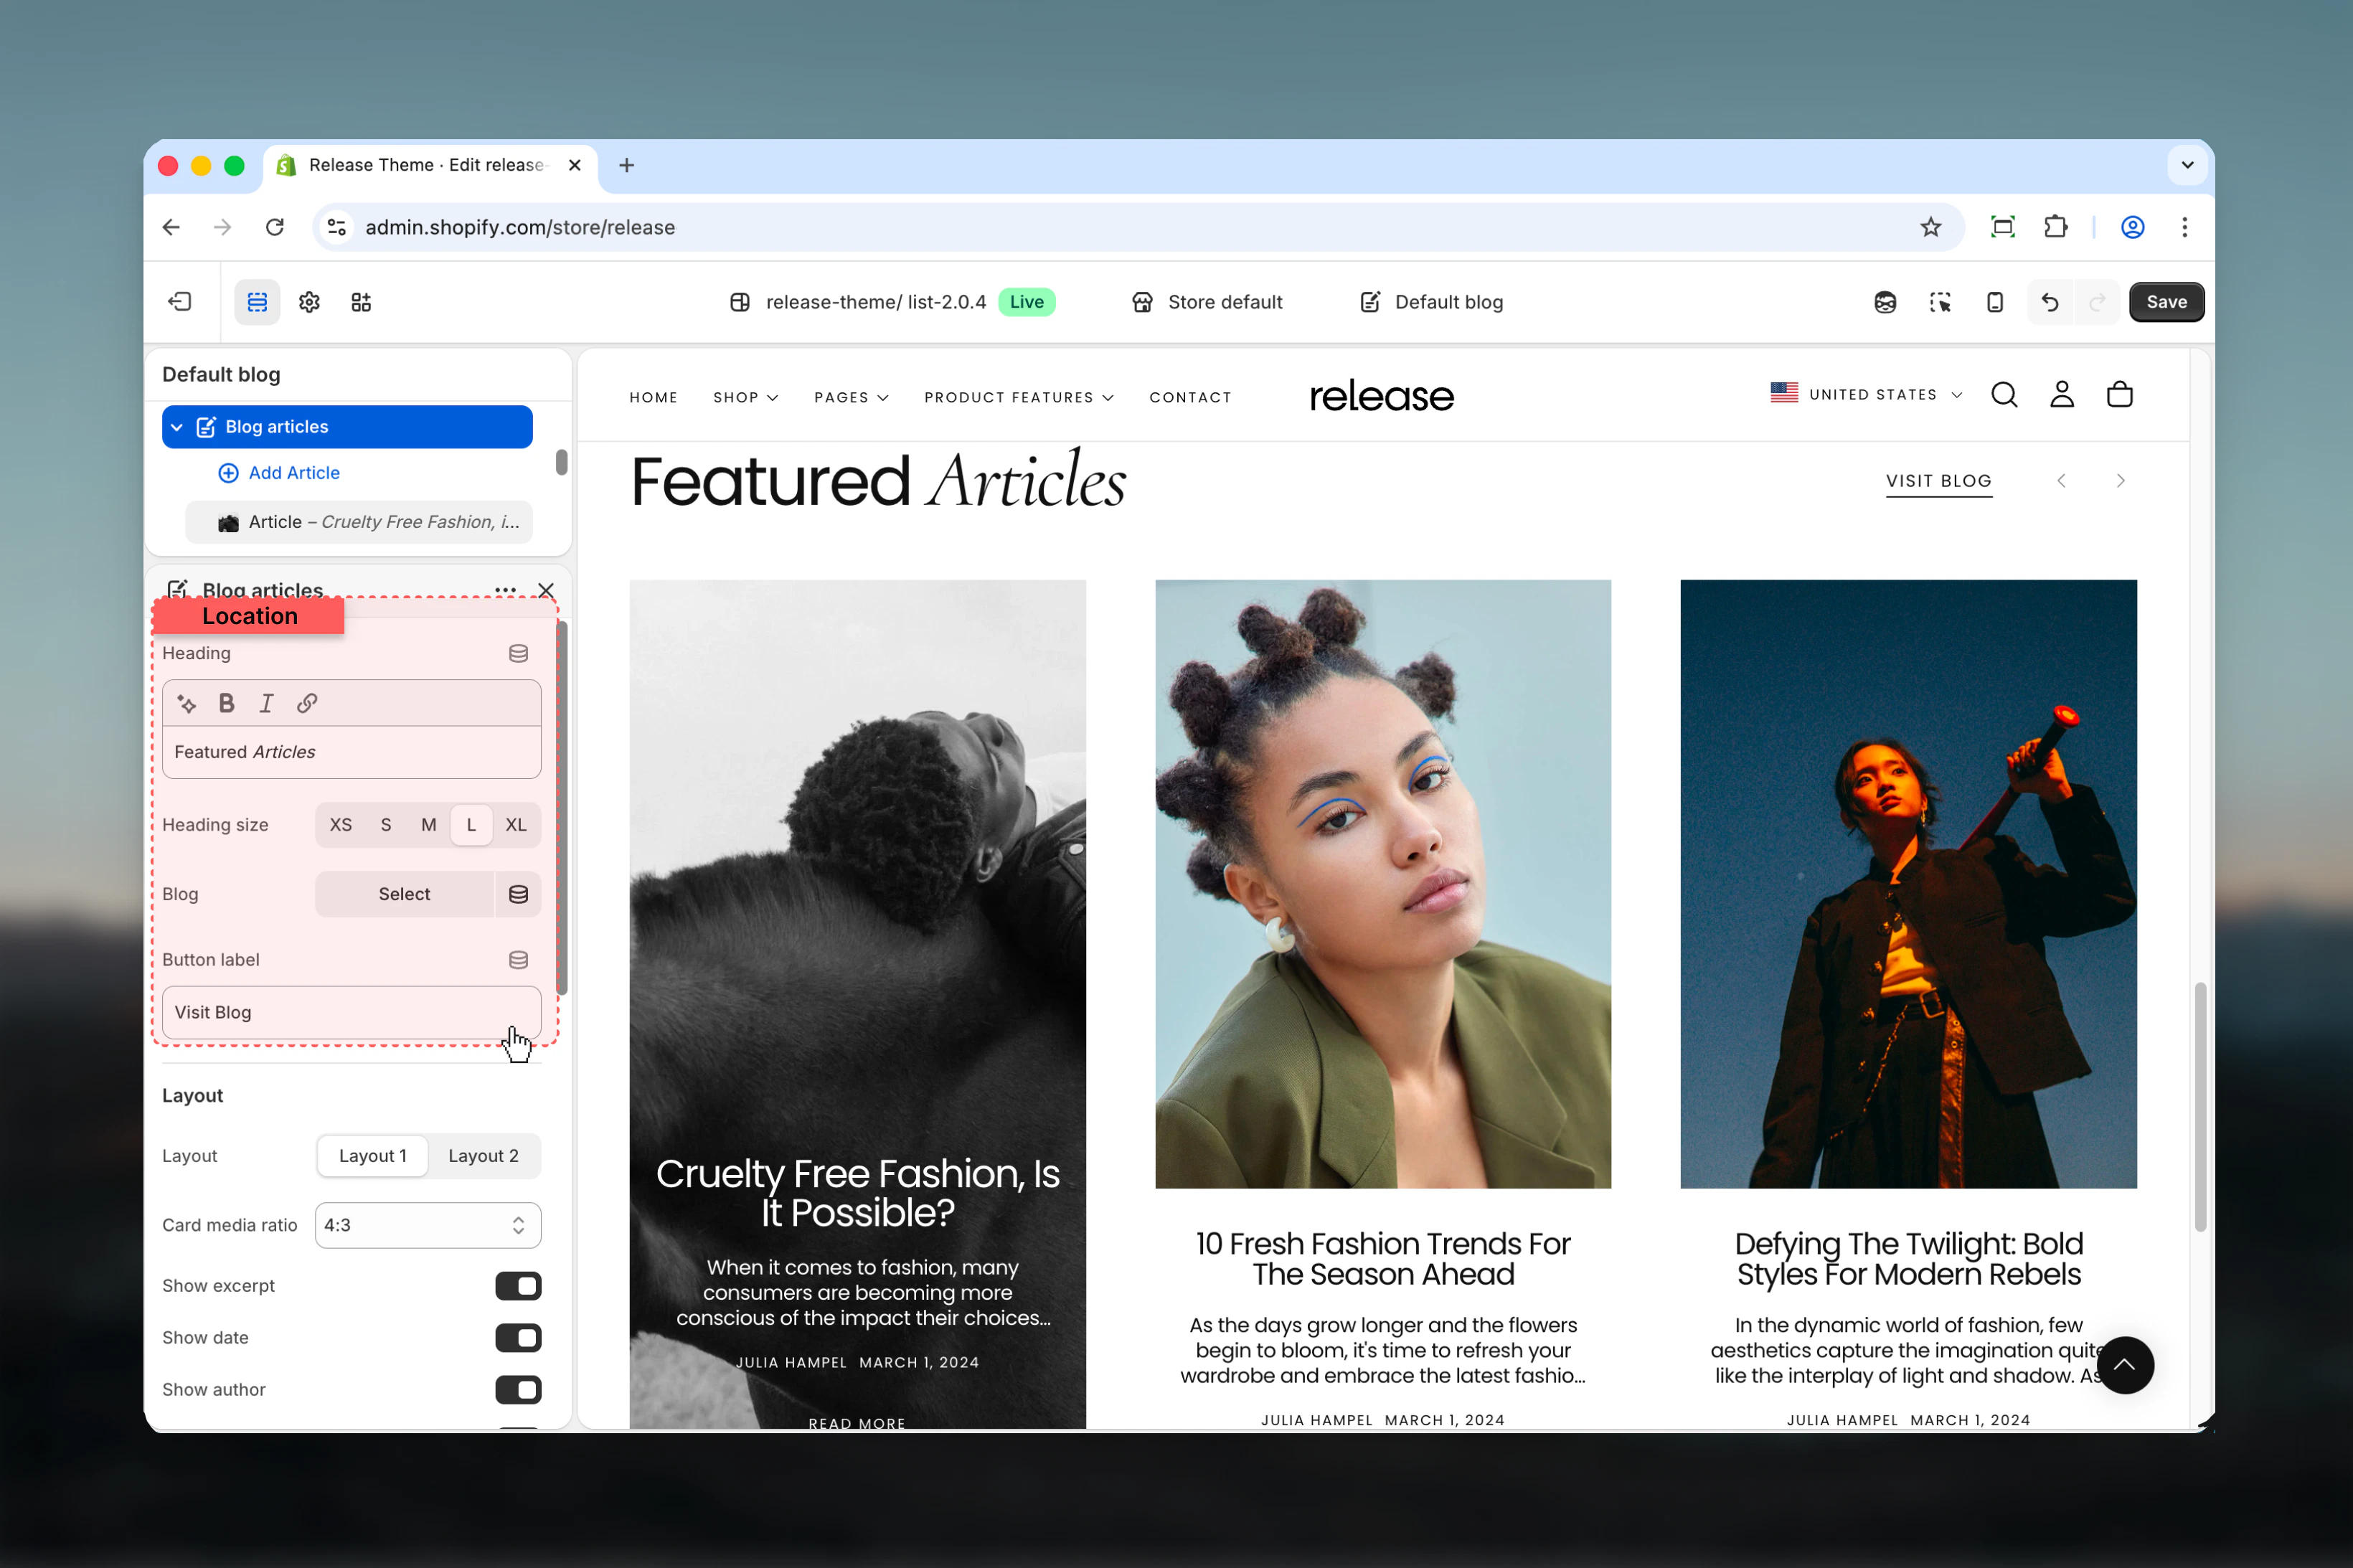Go to the HOME navigation link
Screen dimensions: 2353x1568
pyautogui.click(x=654, y=398)
